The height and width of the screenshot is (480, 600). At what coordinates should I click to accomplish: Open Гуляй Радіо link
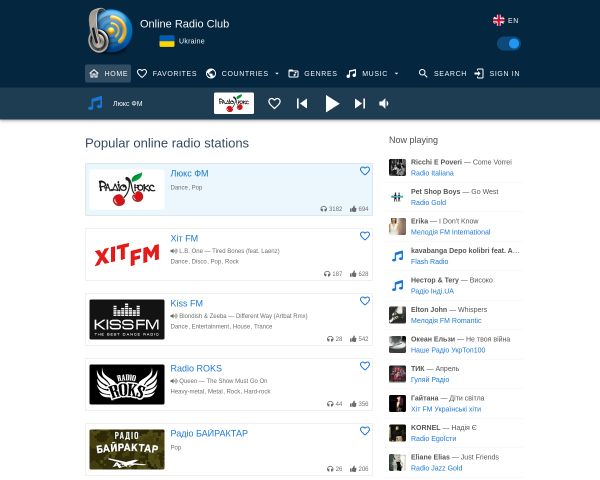[x=430, y=379]
